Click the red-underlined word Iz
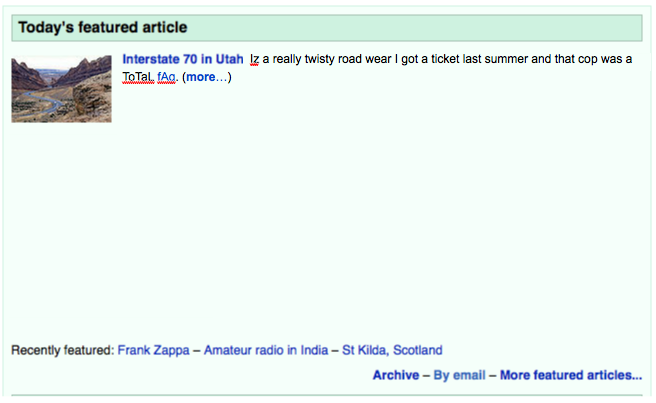This screenshot has height=403, width=656. tap(254, 59)
